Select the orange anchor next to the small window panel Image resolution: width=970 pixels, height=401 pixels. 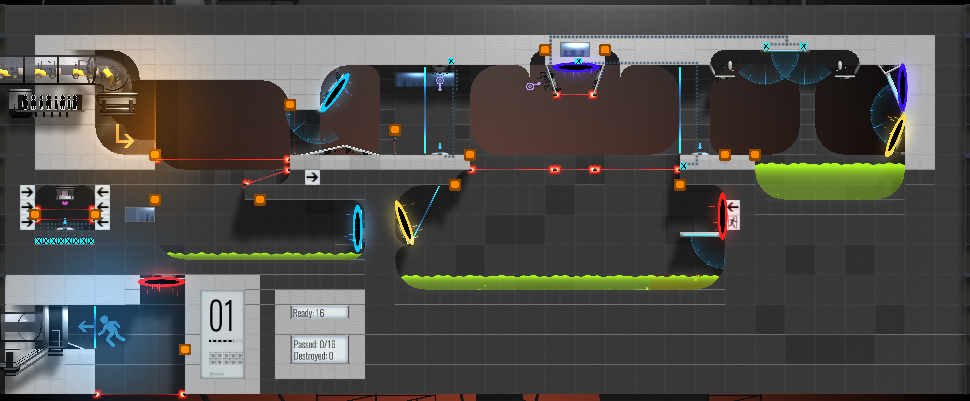tap(155, 200)
